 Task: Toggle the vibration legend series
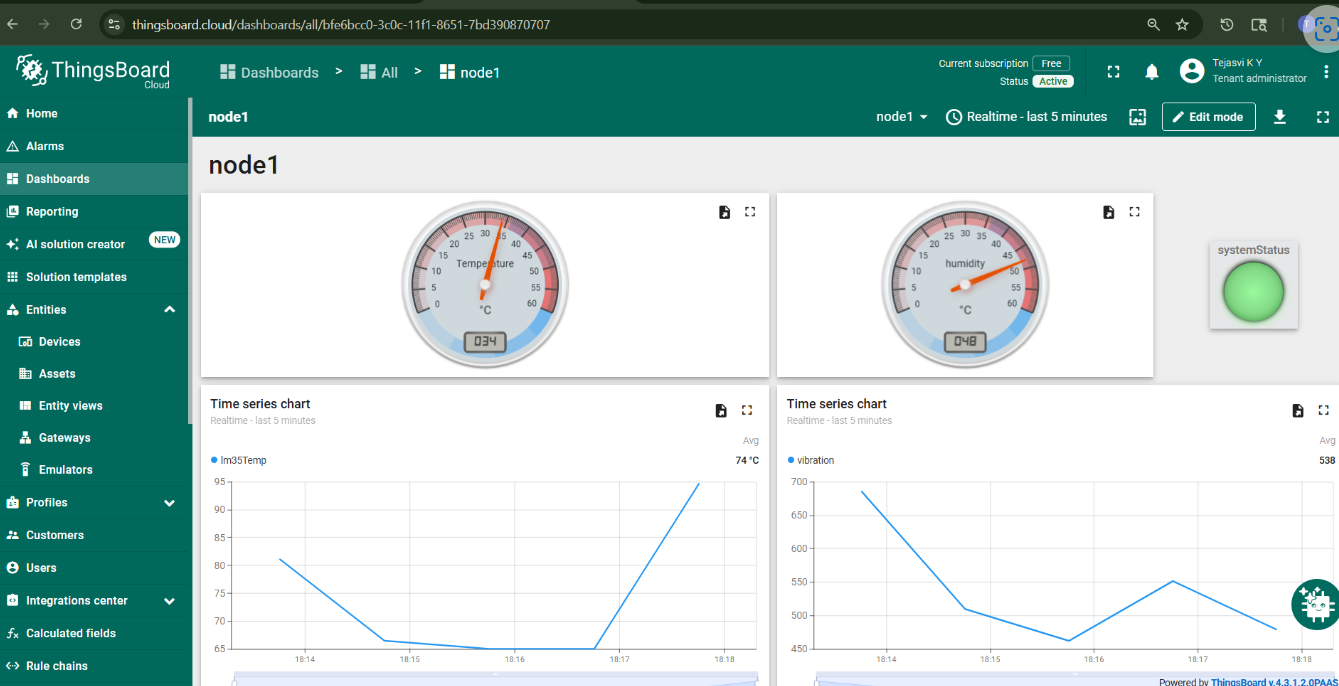pyautogui.click(x=811, y=461)
